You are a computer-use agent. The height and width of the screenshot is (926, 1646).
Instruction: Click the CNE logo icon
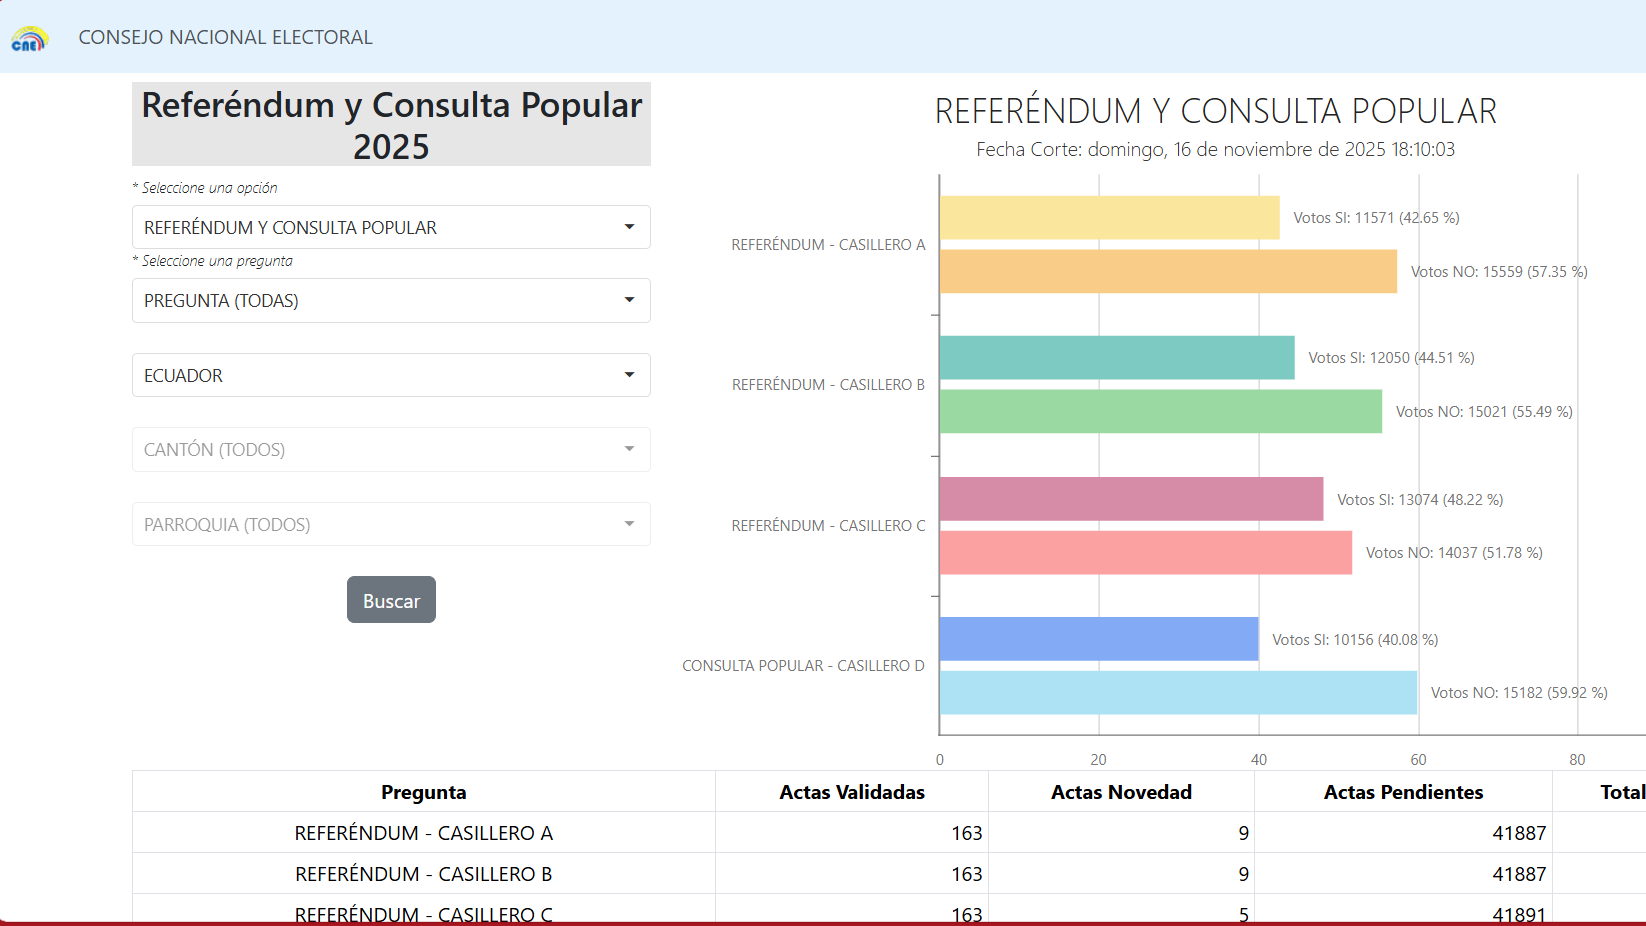29,39
